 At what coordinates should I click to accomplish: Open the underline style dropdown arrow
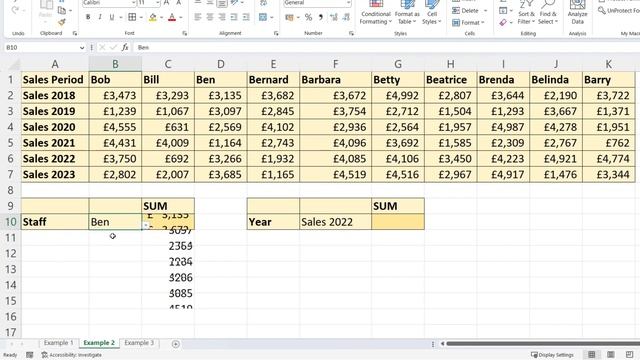tap(120, 17)
